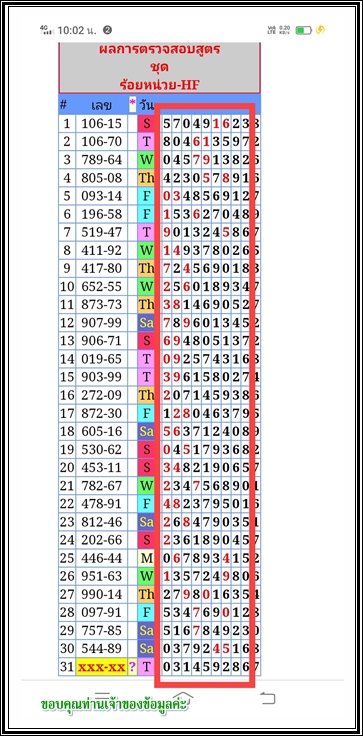Viewport: 363px width, 736px height.
Task: Select number cell 990-14
Action: pos(101,594)
